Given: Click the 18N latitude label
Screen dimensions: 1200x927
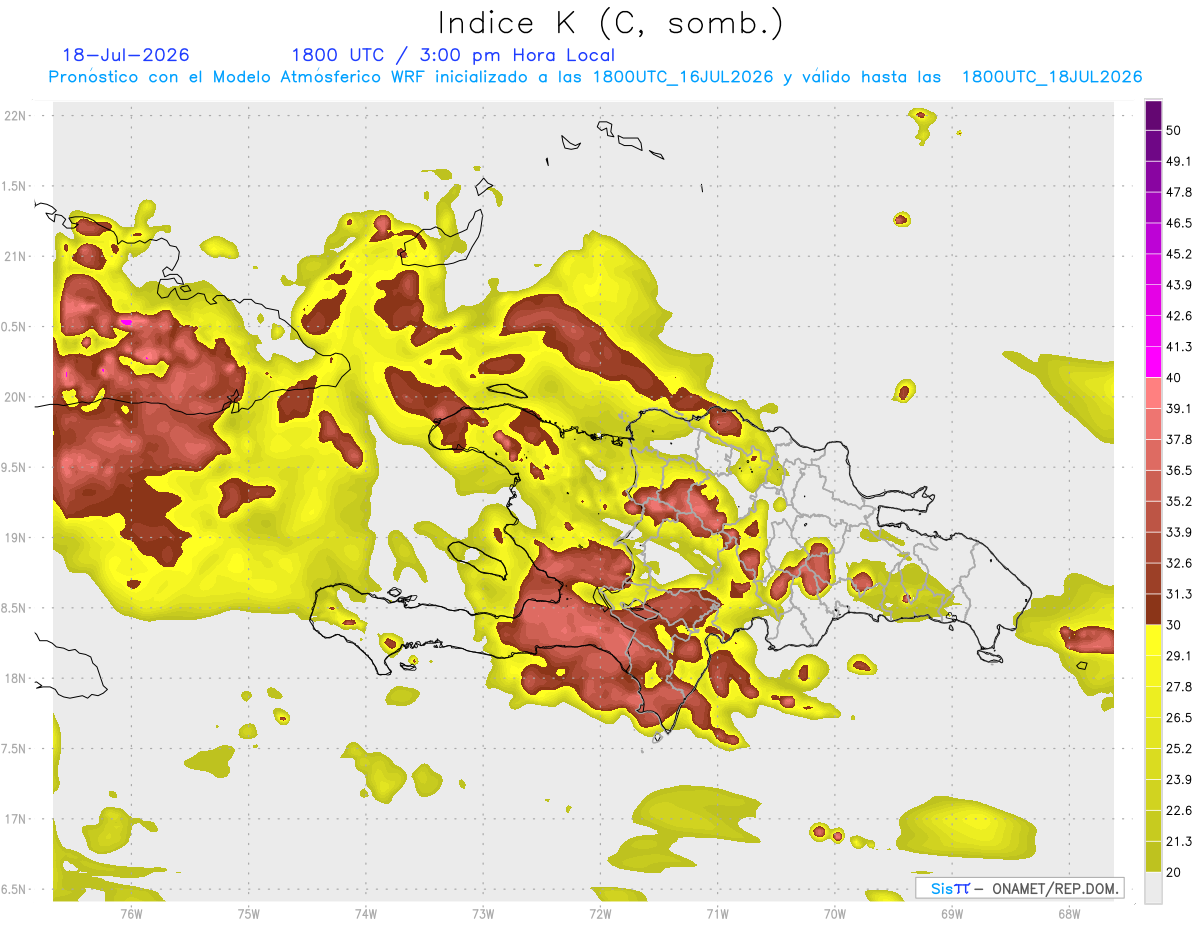Looking at the screenshot, I should coord(16,679).
